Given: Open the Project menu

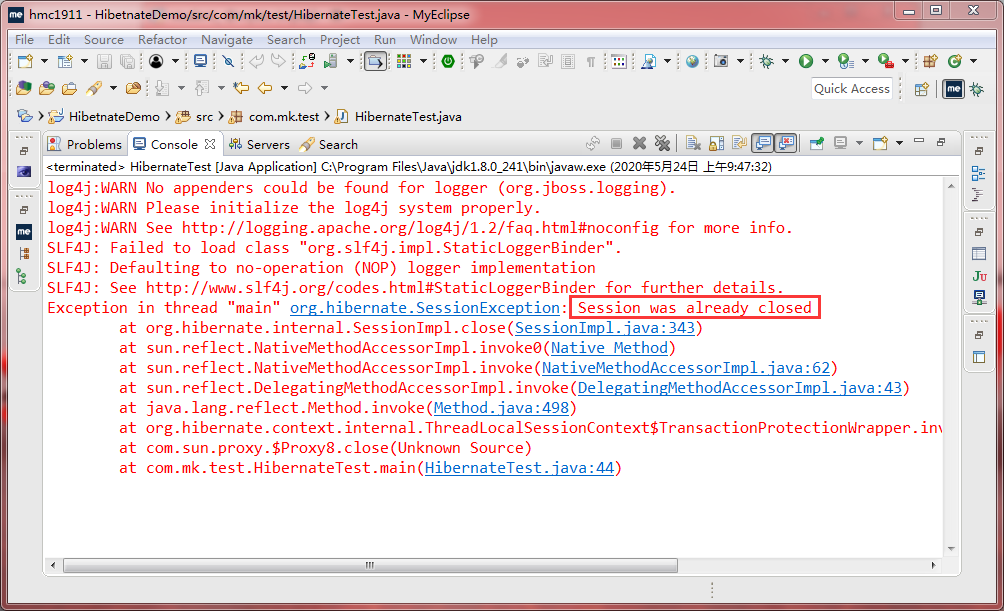Looking at the screenshot, I should (340, 40).
